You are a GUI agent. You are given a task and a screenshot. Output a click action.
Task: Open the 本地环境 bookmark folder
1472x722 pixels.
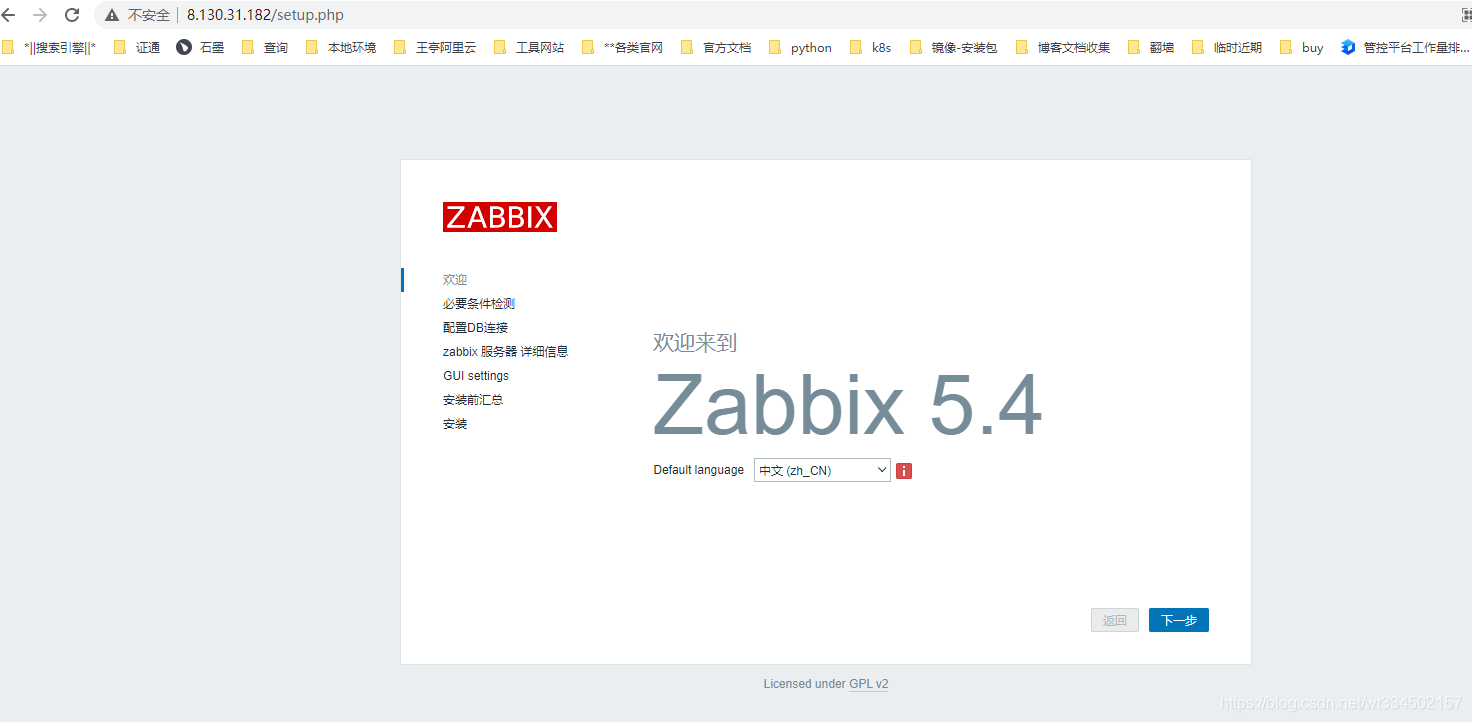coord(341,47)
